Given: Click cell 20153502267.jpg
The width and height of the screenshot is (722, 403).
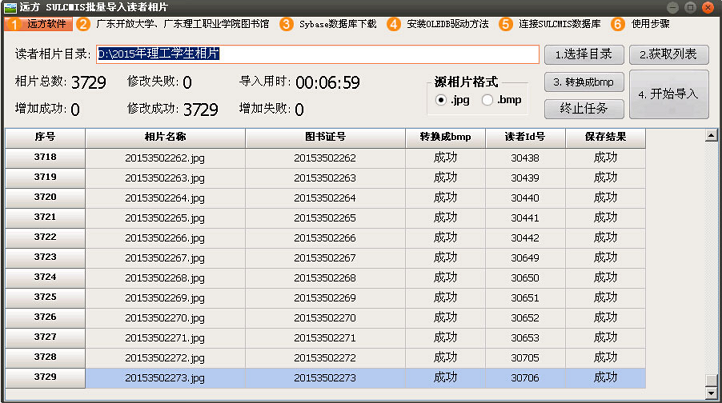Looking at the screenshot, I should 165,258.
